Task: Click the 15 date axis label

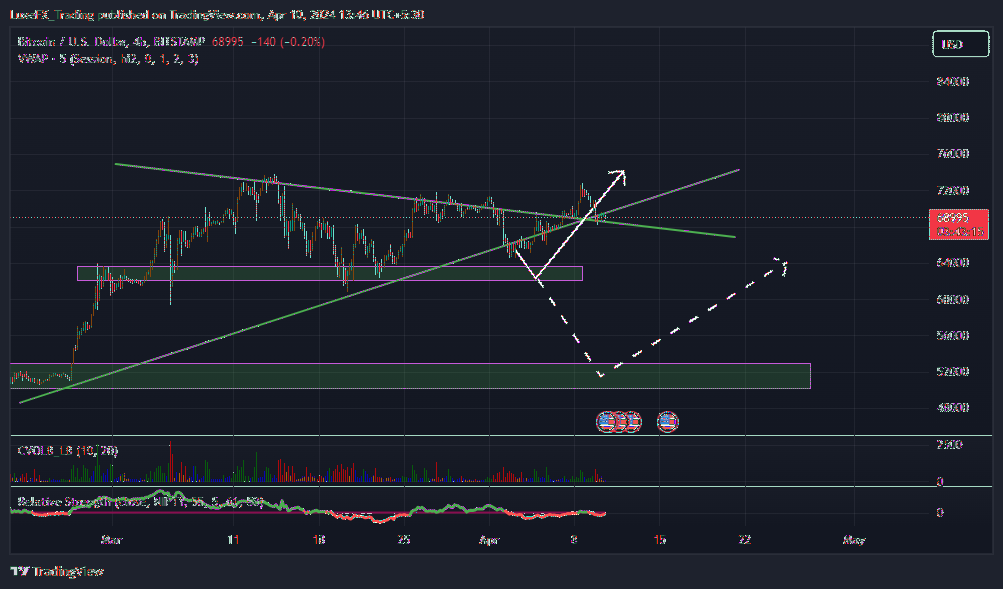Action: (x=659, y=540)
